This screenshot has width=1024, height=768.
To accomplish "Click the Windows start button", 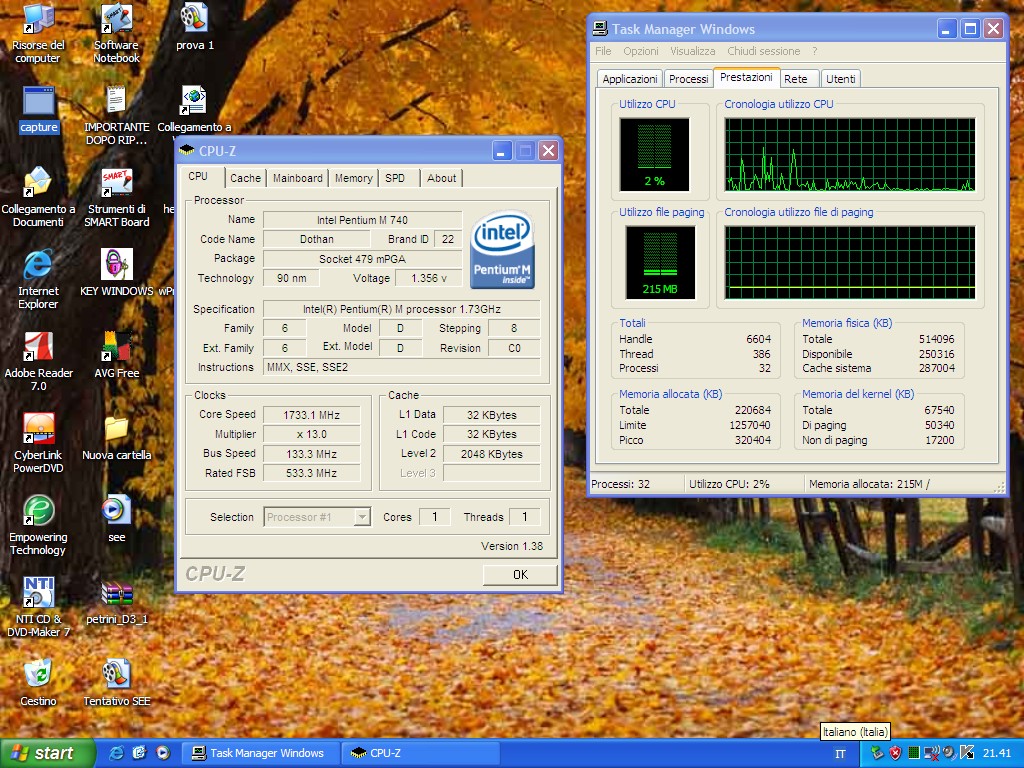I will 47,753.
